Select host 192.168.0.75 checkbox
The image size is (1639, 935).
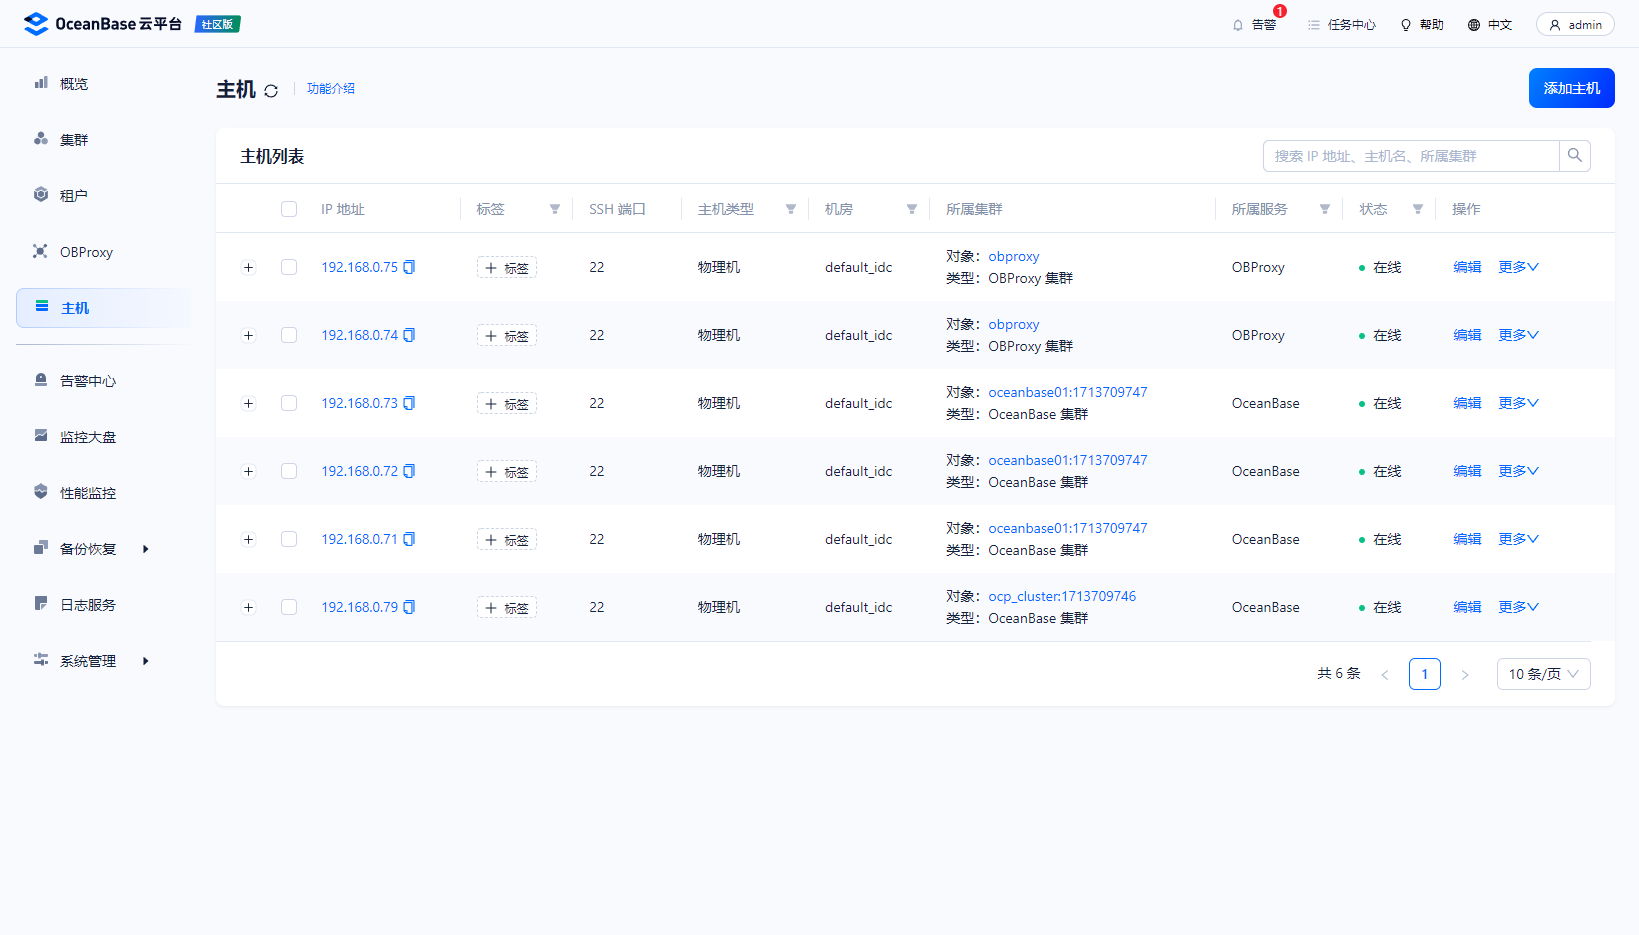pos(289,267)
